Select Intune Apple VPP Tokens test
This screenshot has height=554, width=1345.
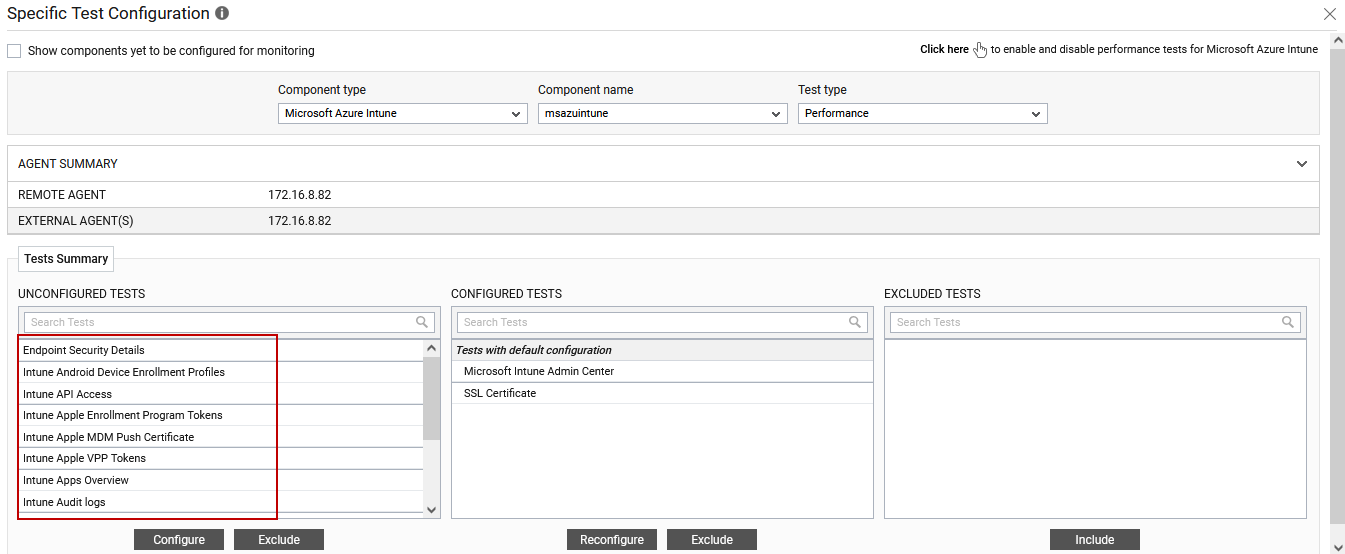click(x=221, y=459)
